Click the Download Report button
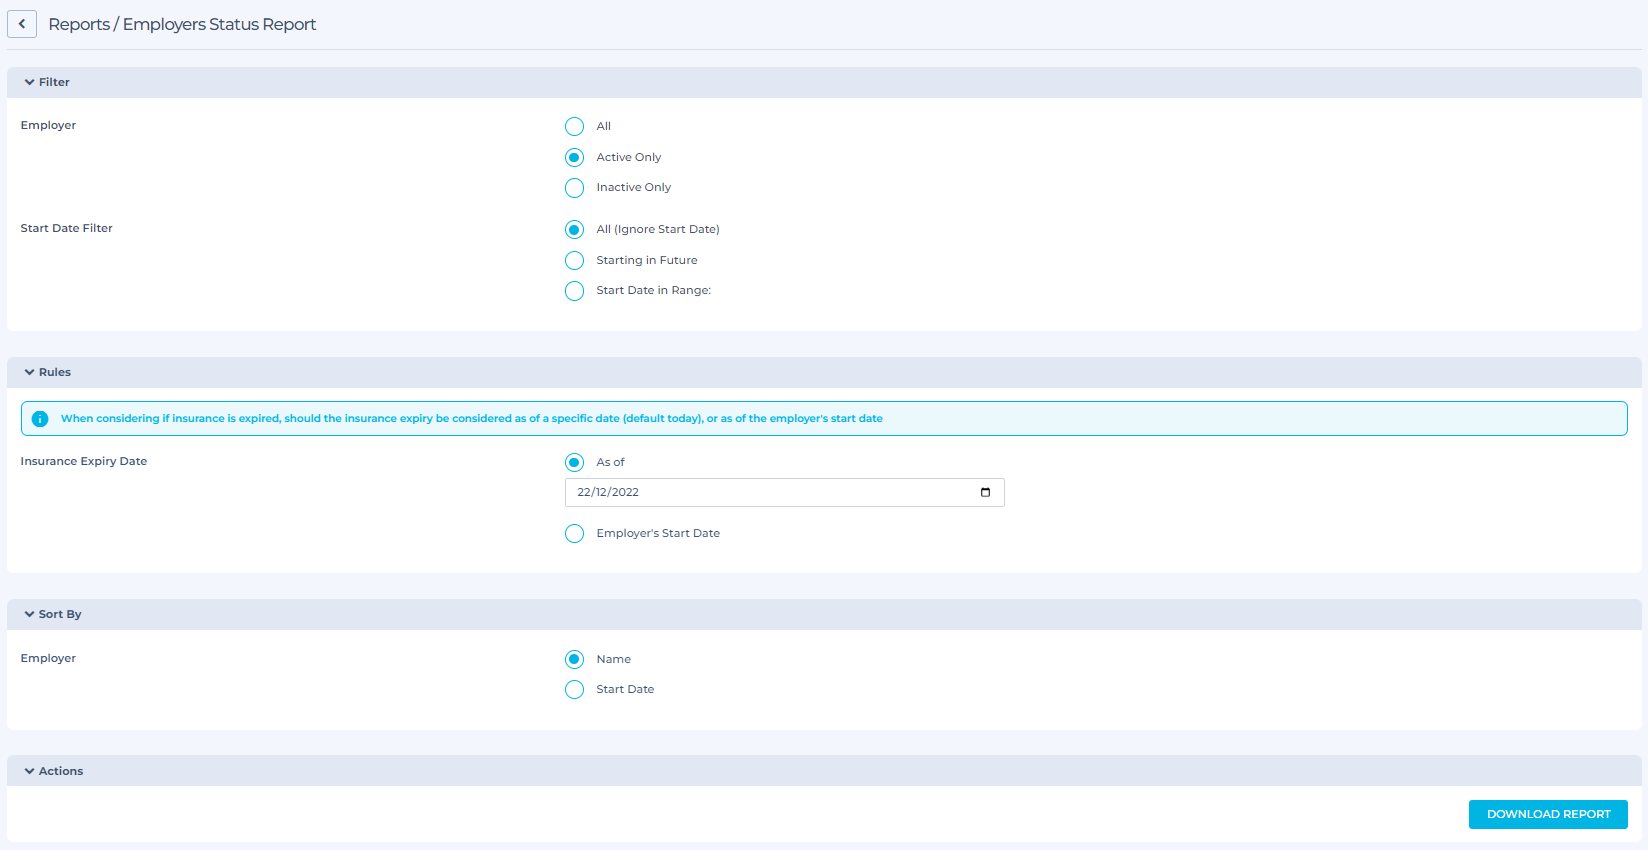Screen dimensions: 1648x850 pos(1548,814)
